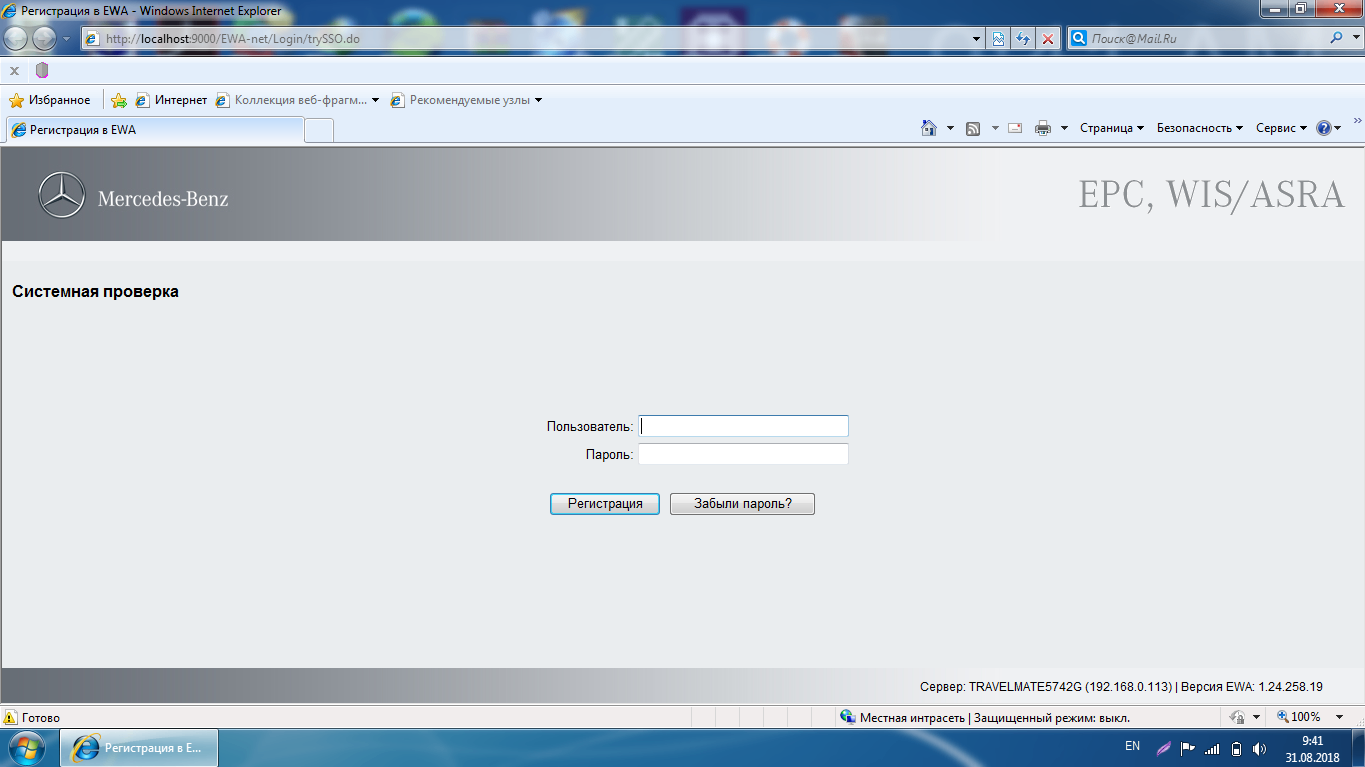This screenshot has height=767, width=1365.
Task: Open the feeds dropdown arrow
Action: [994, 128]
